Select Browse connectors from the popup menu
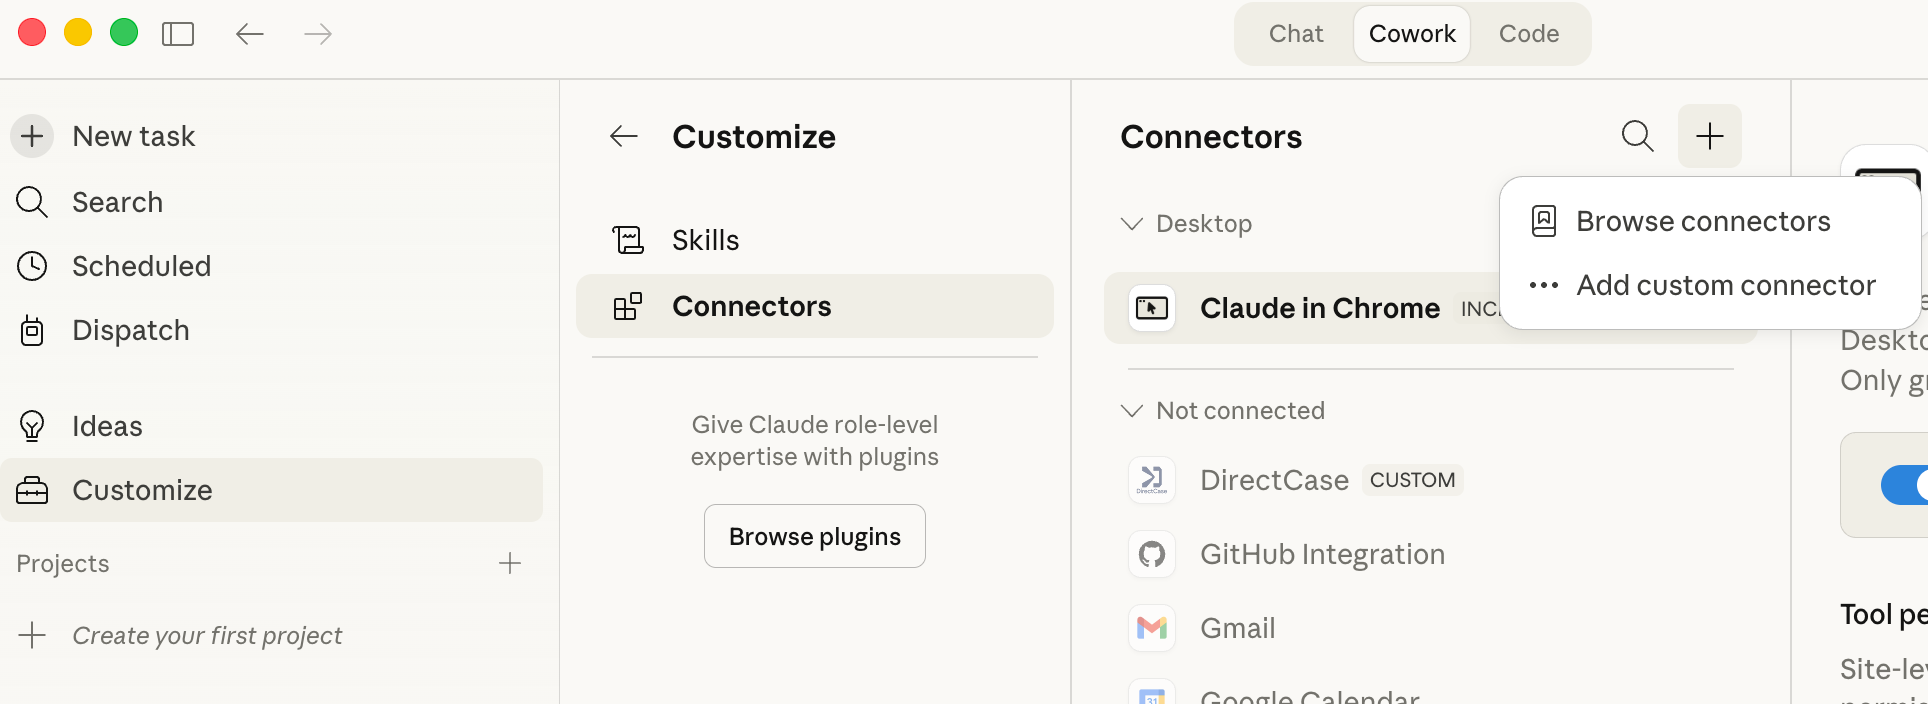Viewport: 1928px width, 704px height. [x=1702, y=221]
